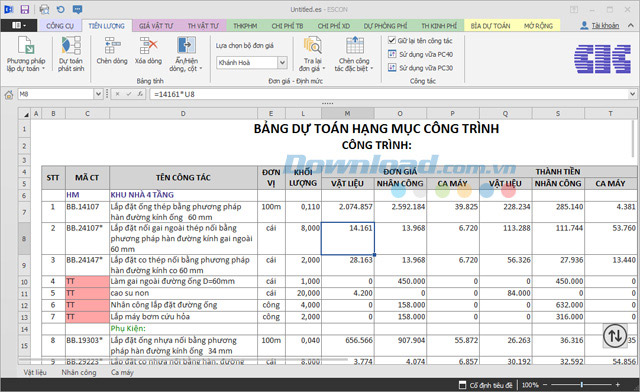The height and width of the screenshot is (392, 640).
Task: Open the DỰ PHÒNG PHÍ tab
Action: pyautogui.click(x=385, y=26)
